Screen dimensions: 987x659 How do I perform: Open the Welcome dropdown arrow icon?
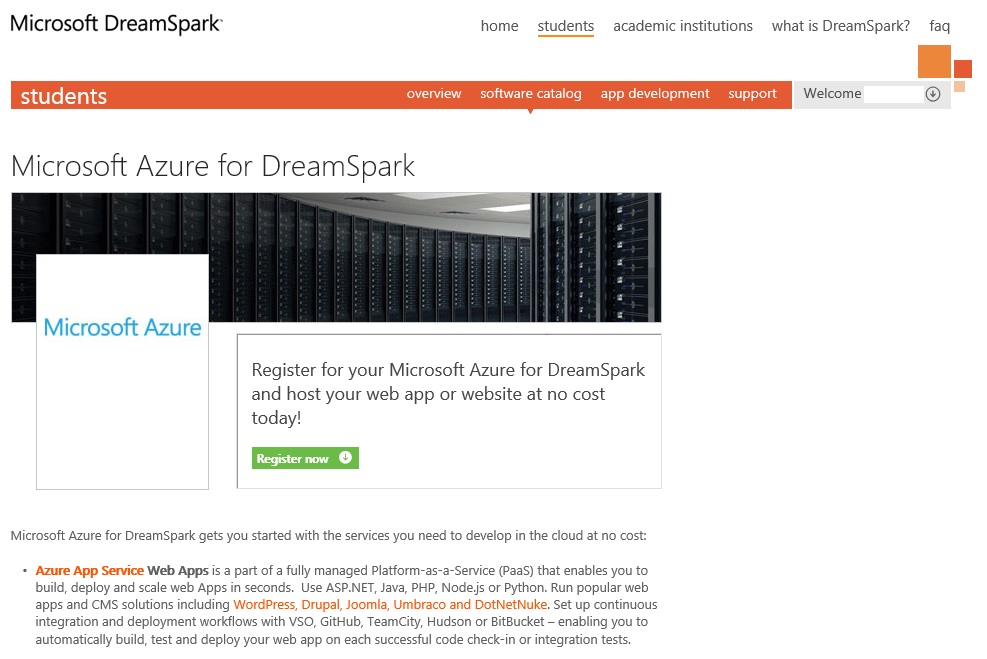[933, 94]
